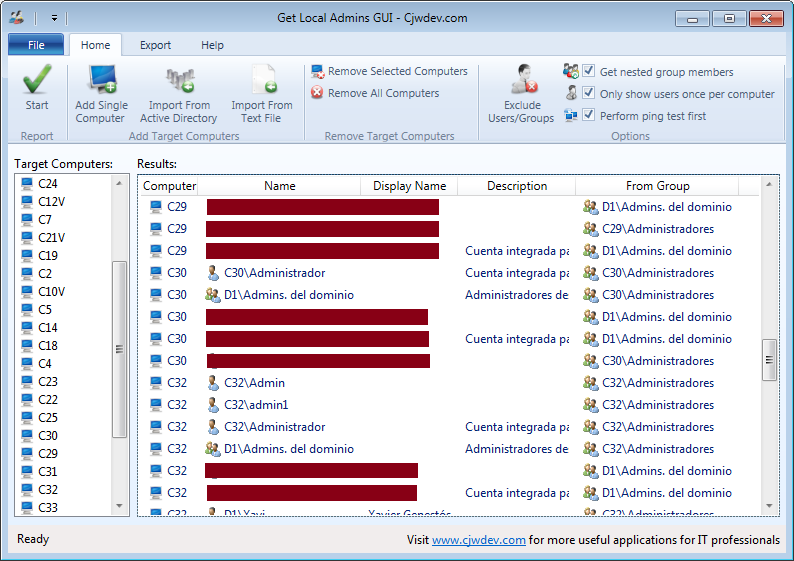The width and height of the screenshot is (794, 561).
Task: Select C22 in Target Computers list
Action: click(48, 399)
